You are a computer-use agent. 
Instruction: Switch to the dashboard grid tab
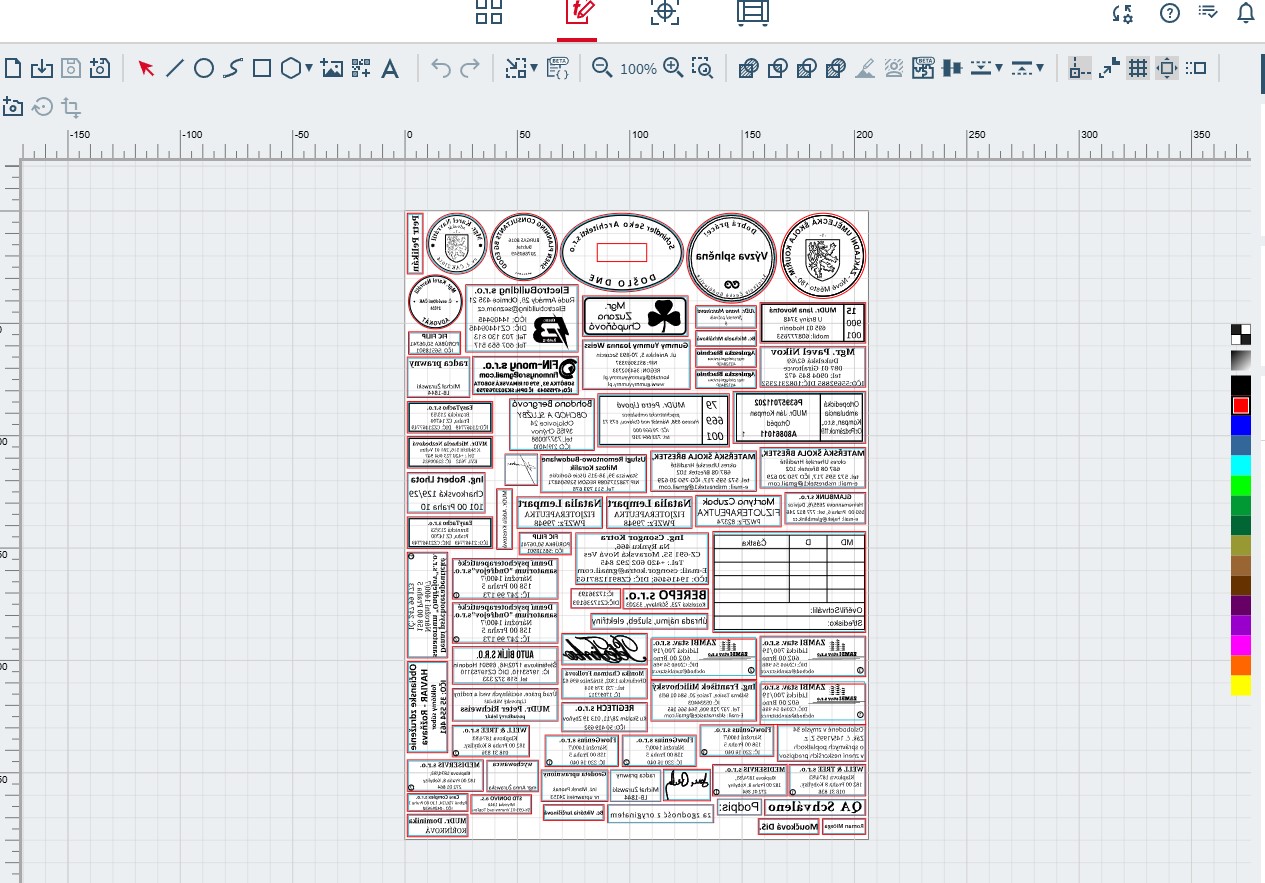[488, 13]
